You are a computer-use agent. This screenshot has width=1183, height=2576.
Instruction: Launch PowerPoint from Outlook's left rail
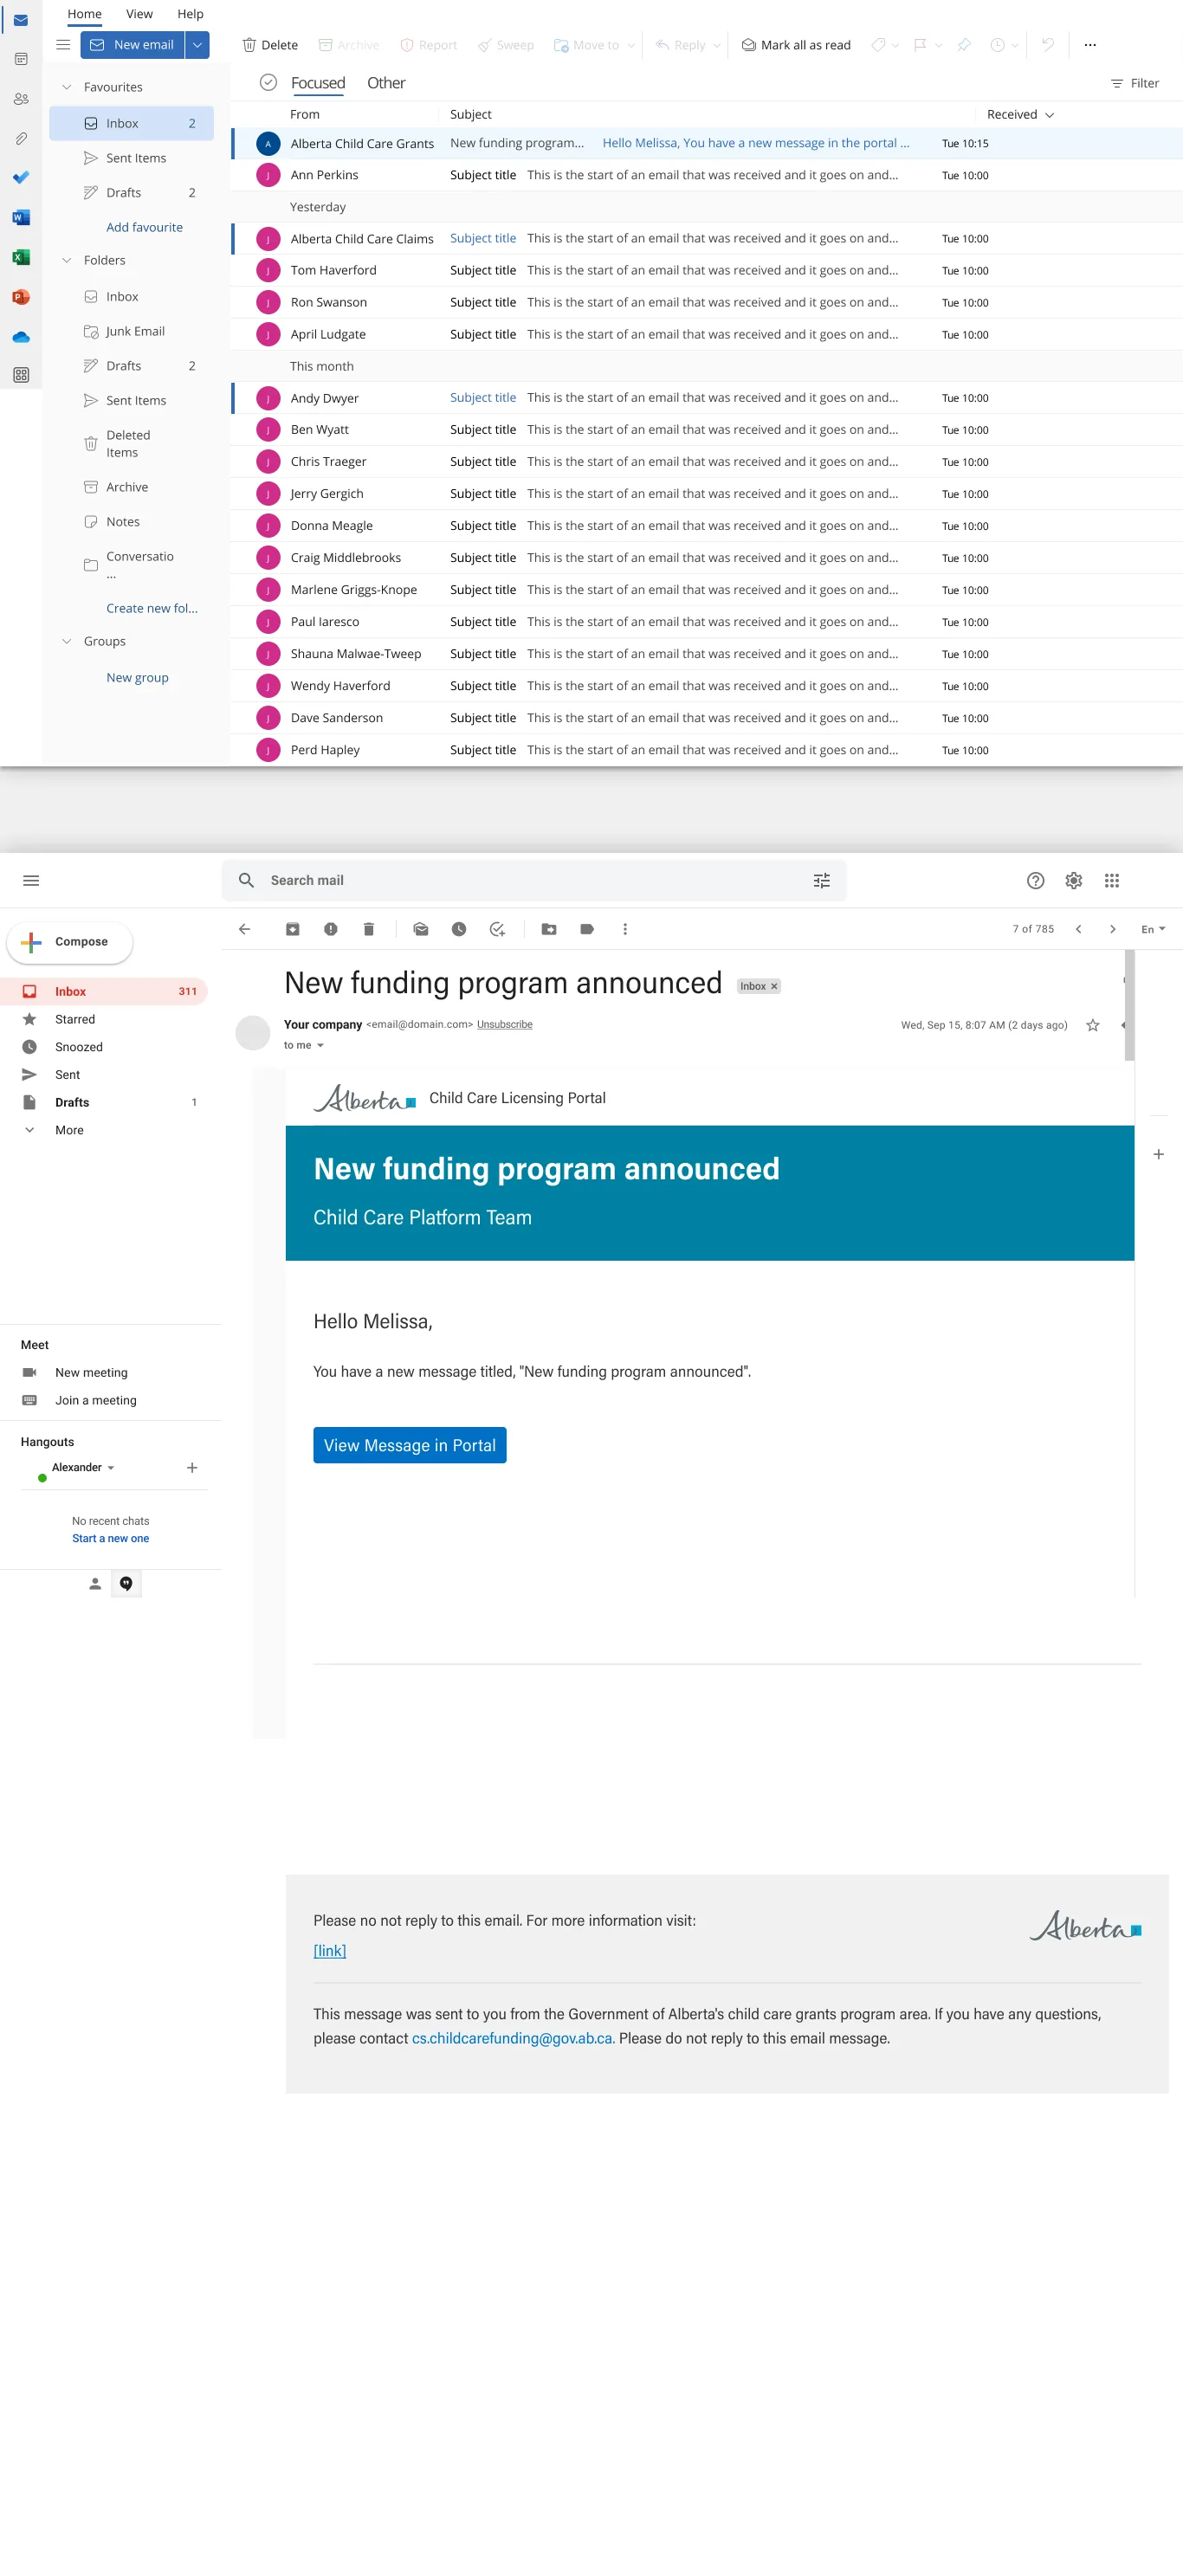(x=21, y=297)
